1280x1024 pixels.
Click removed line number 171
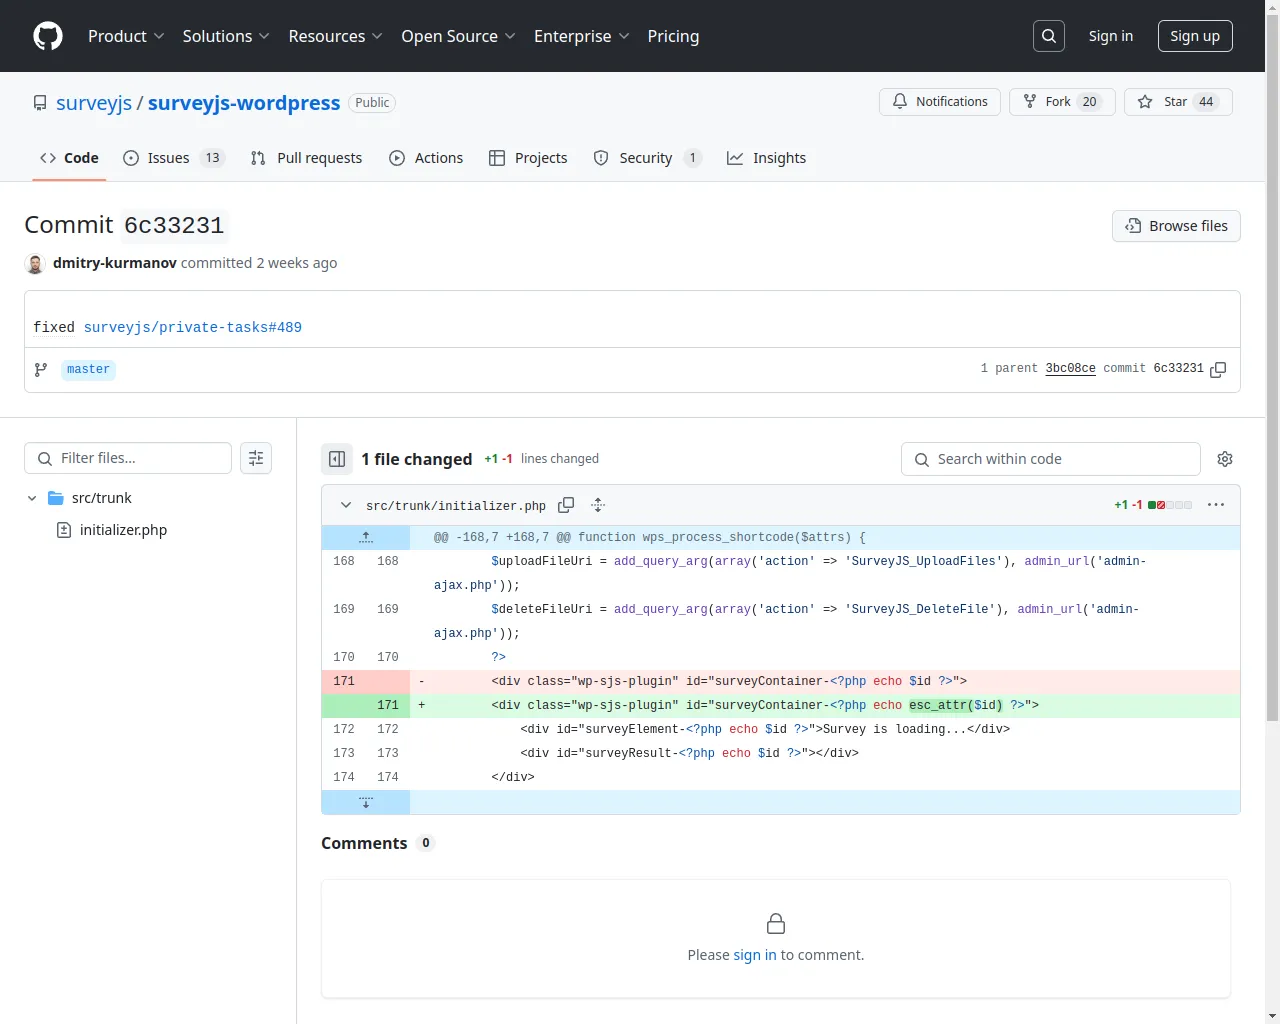coord(344,681)
